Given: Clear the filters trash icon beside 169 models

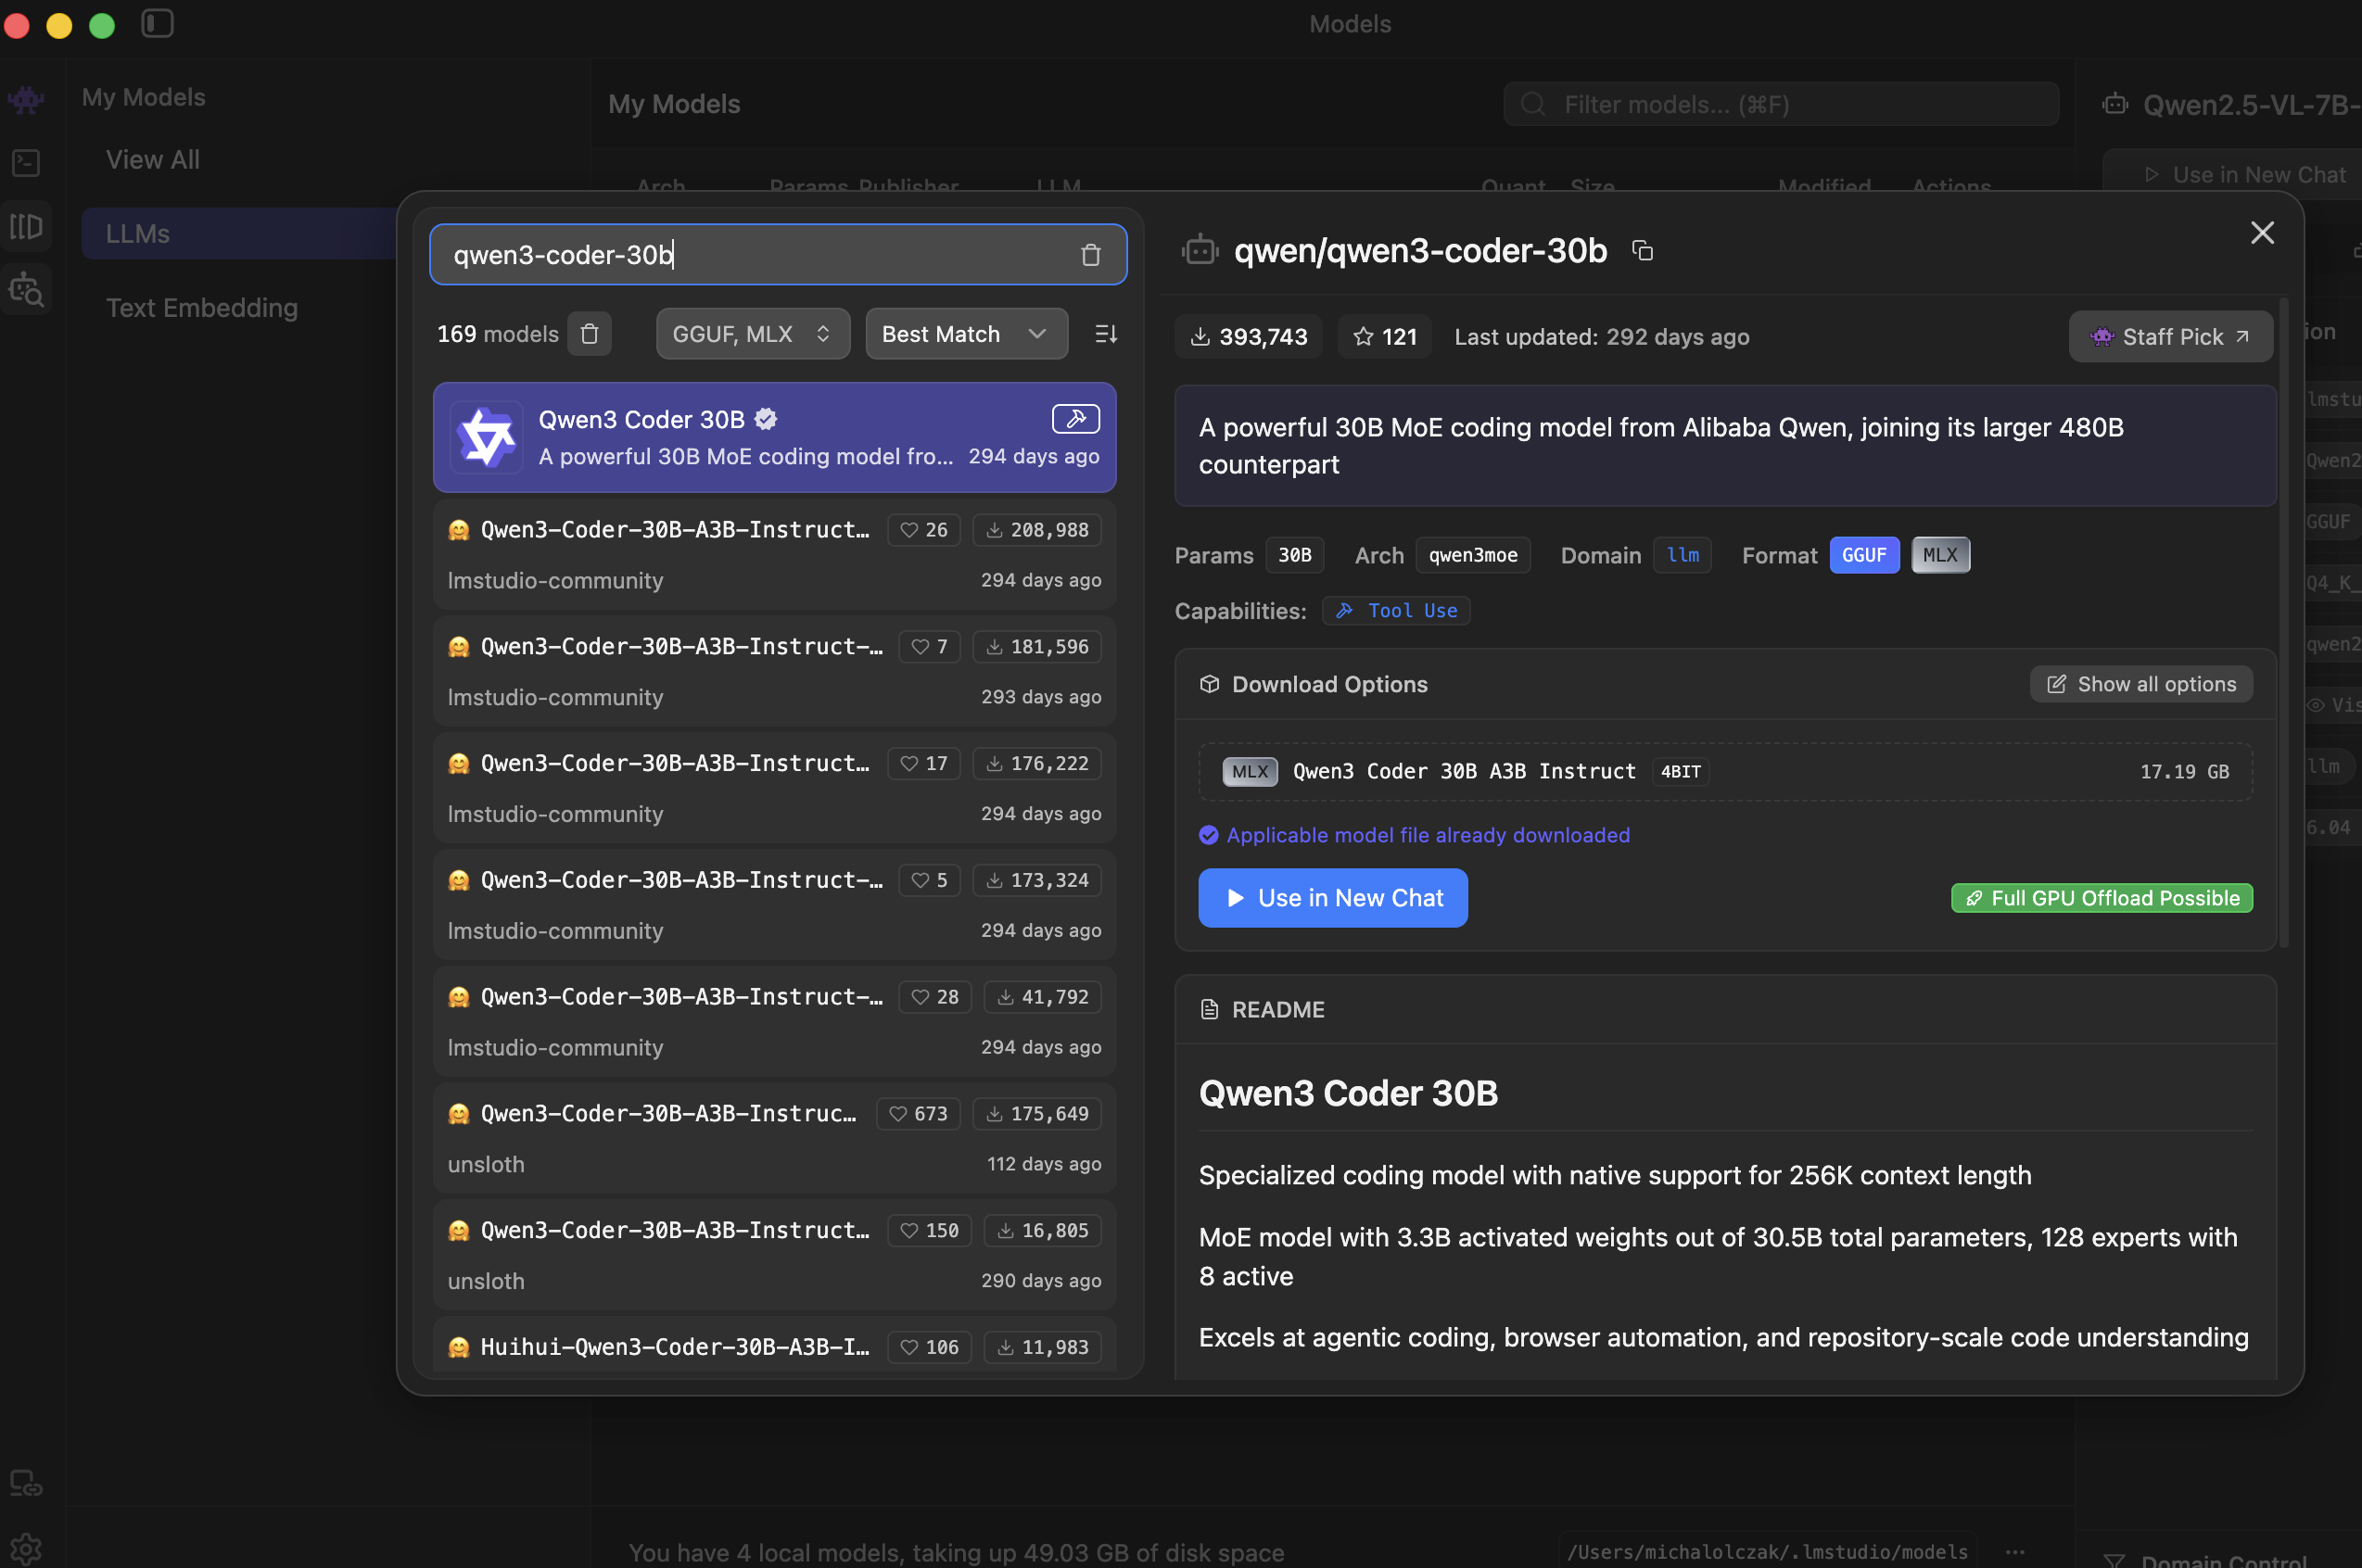Looking at the screenshot, I should point(590,334).
